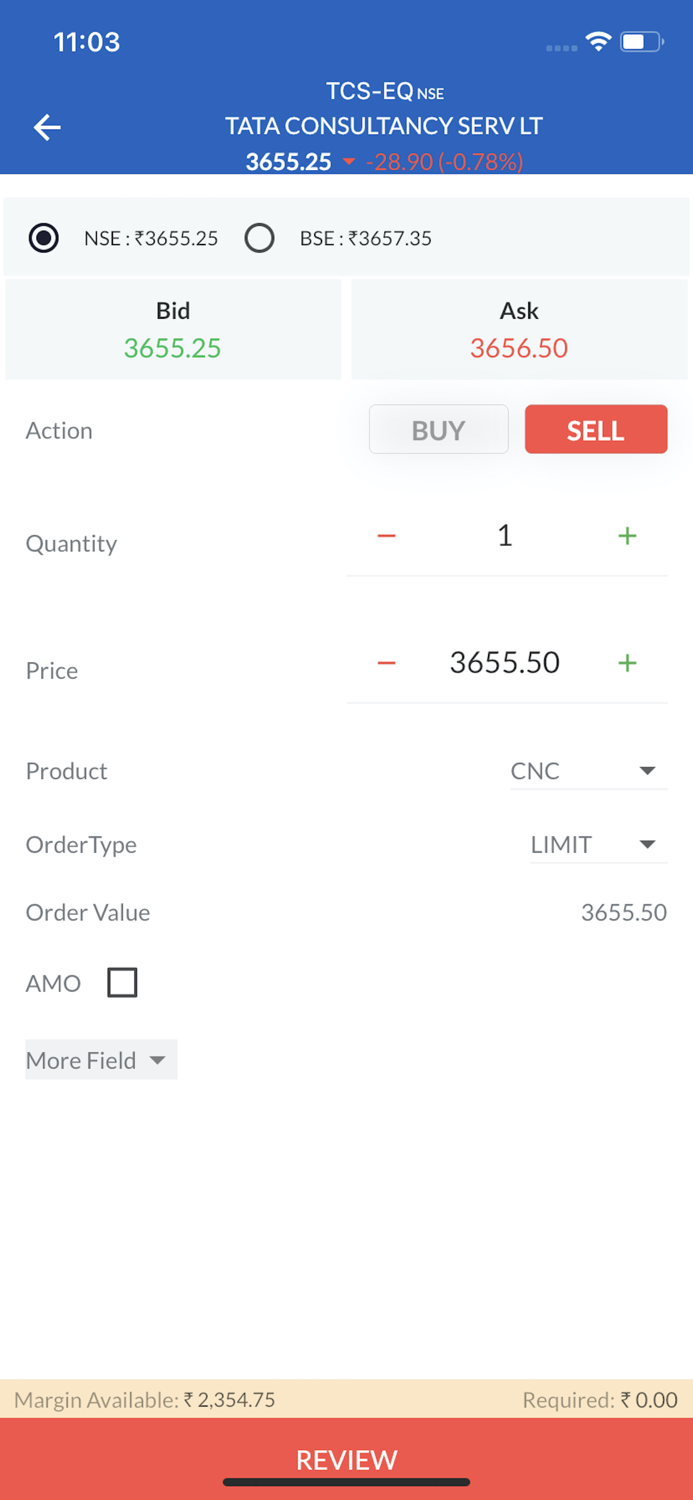Viewport: 693px width, 1500px height.
Task: Decrease price using the minus icon
Action: pos(386,662)
